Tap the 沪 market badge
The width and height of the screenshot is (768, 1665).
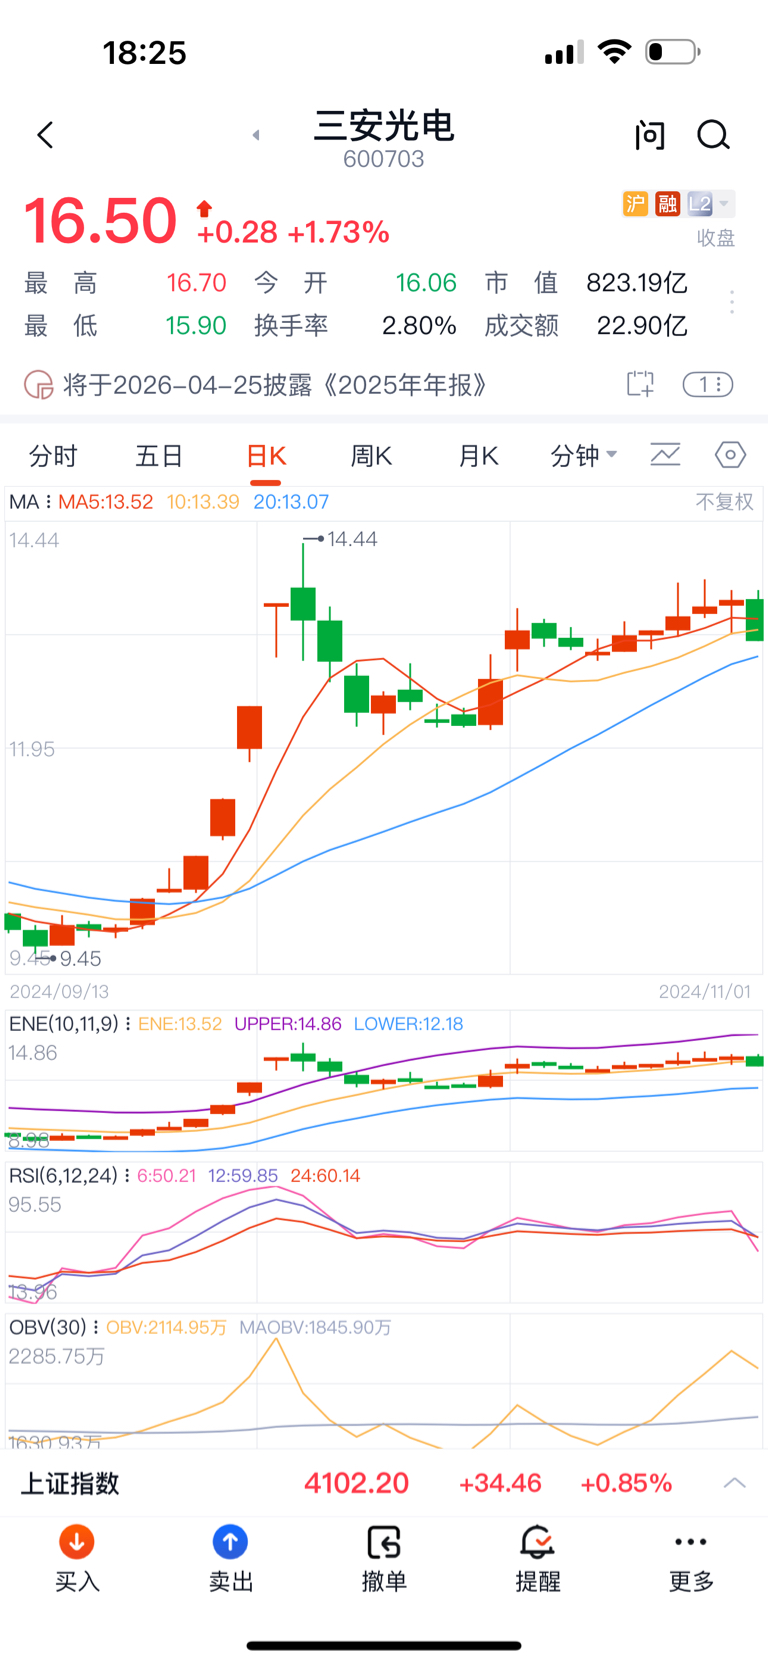click(x=635, y=204)
